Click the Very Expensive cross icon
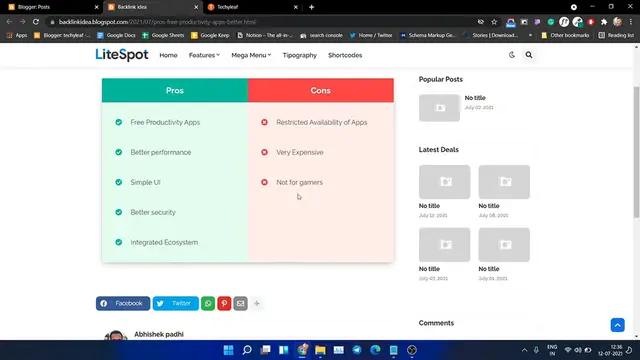This screenshot has height=360, width=640. [x=264, y=152]
